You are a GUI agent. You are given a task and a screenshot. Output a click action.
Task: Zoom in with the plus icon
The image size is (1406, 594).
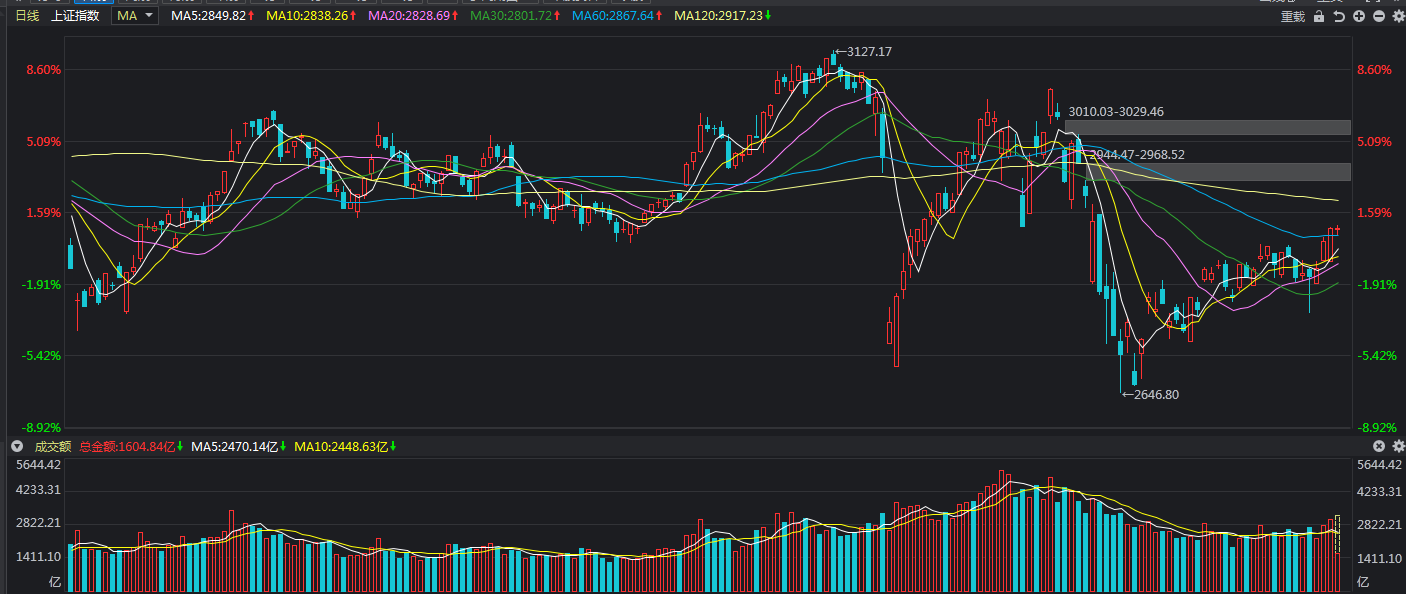click(x=1359, y=17)
